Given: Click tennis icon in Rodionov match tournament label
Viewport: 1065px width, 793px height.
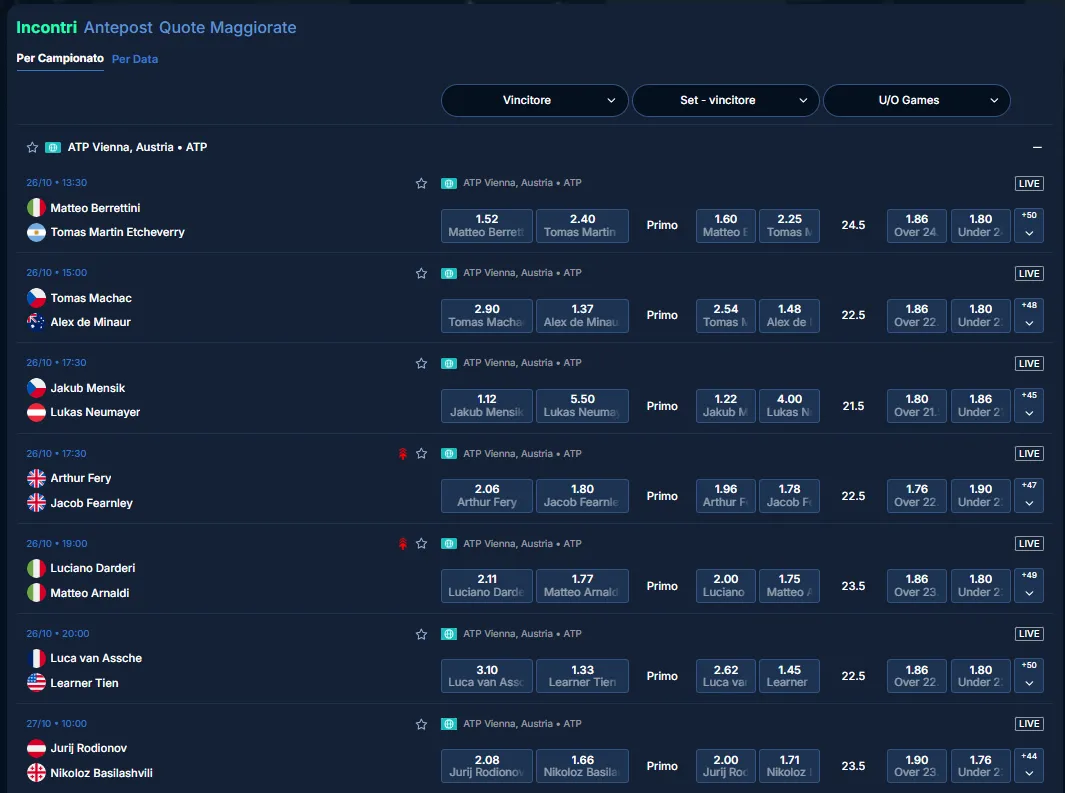Looking at the screenshot, I should [449, 724].
